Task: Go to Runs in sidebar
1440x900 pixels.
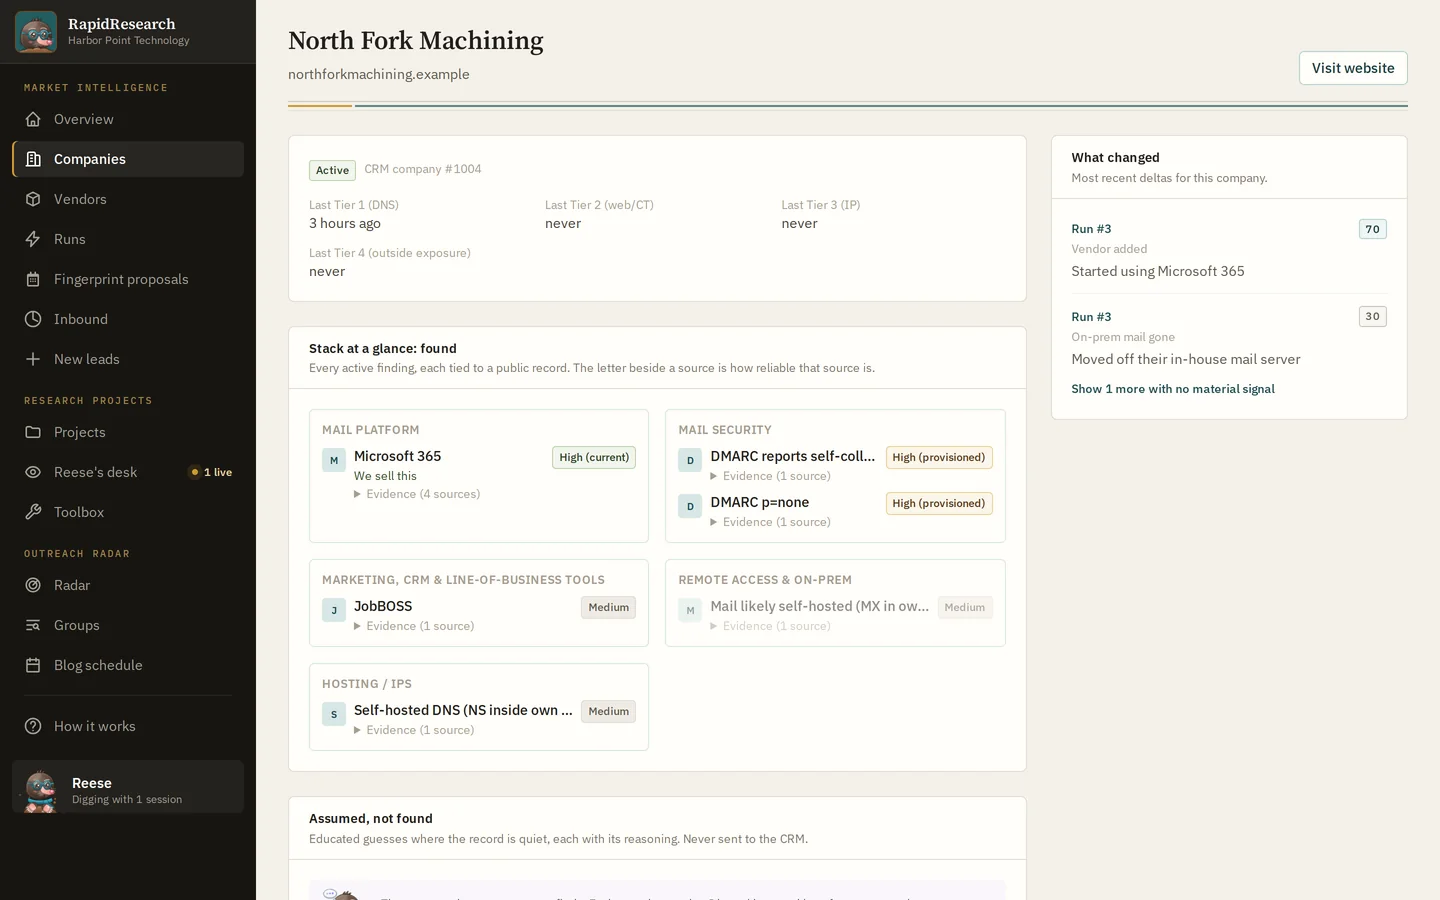Action: point(128,239)
